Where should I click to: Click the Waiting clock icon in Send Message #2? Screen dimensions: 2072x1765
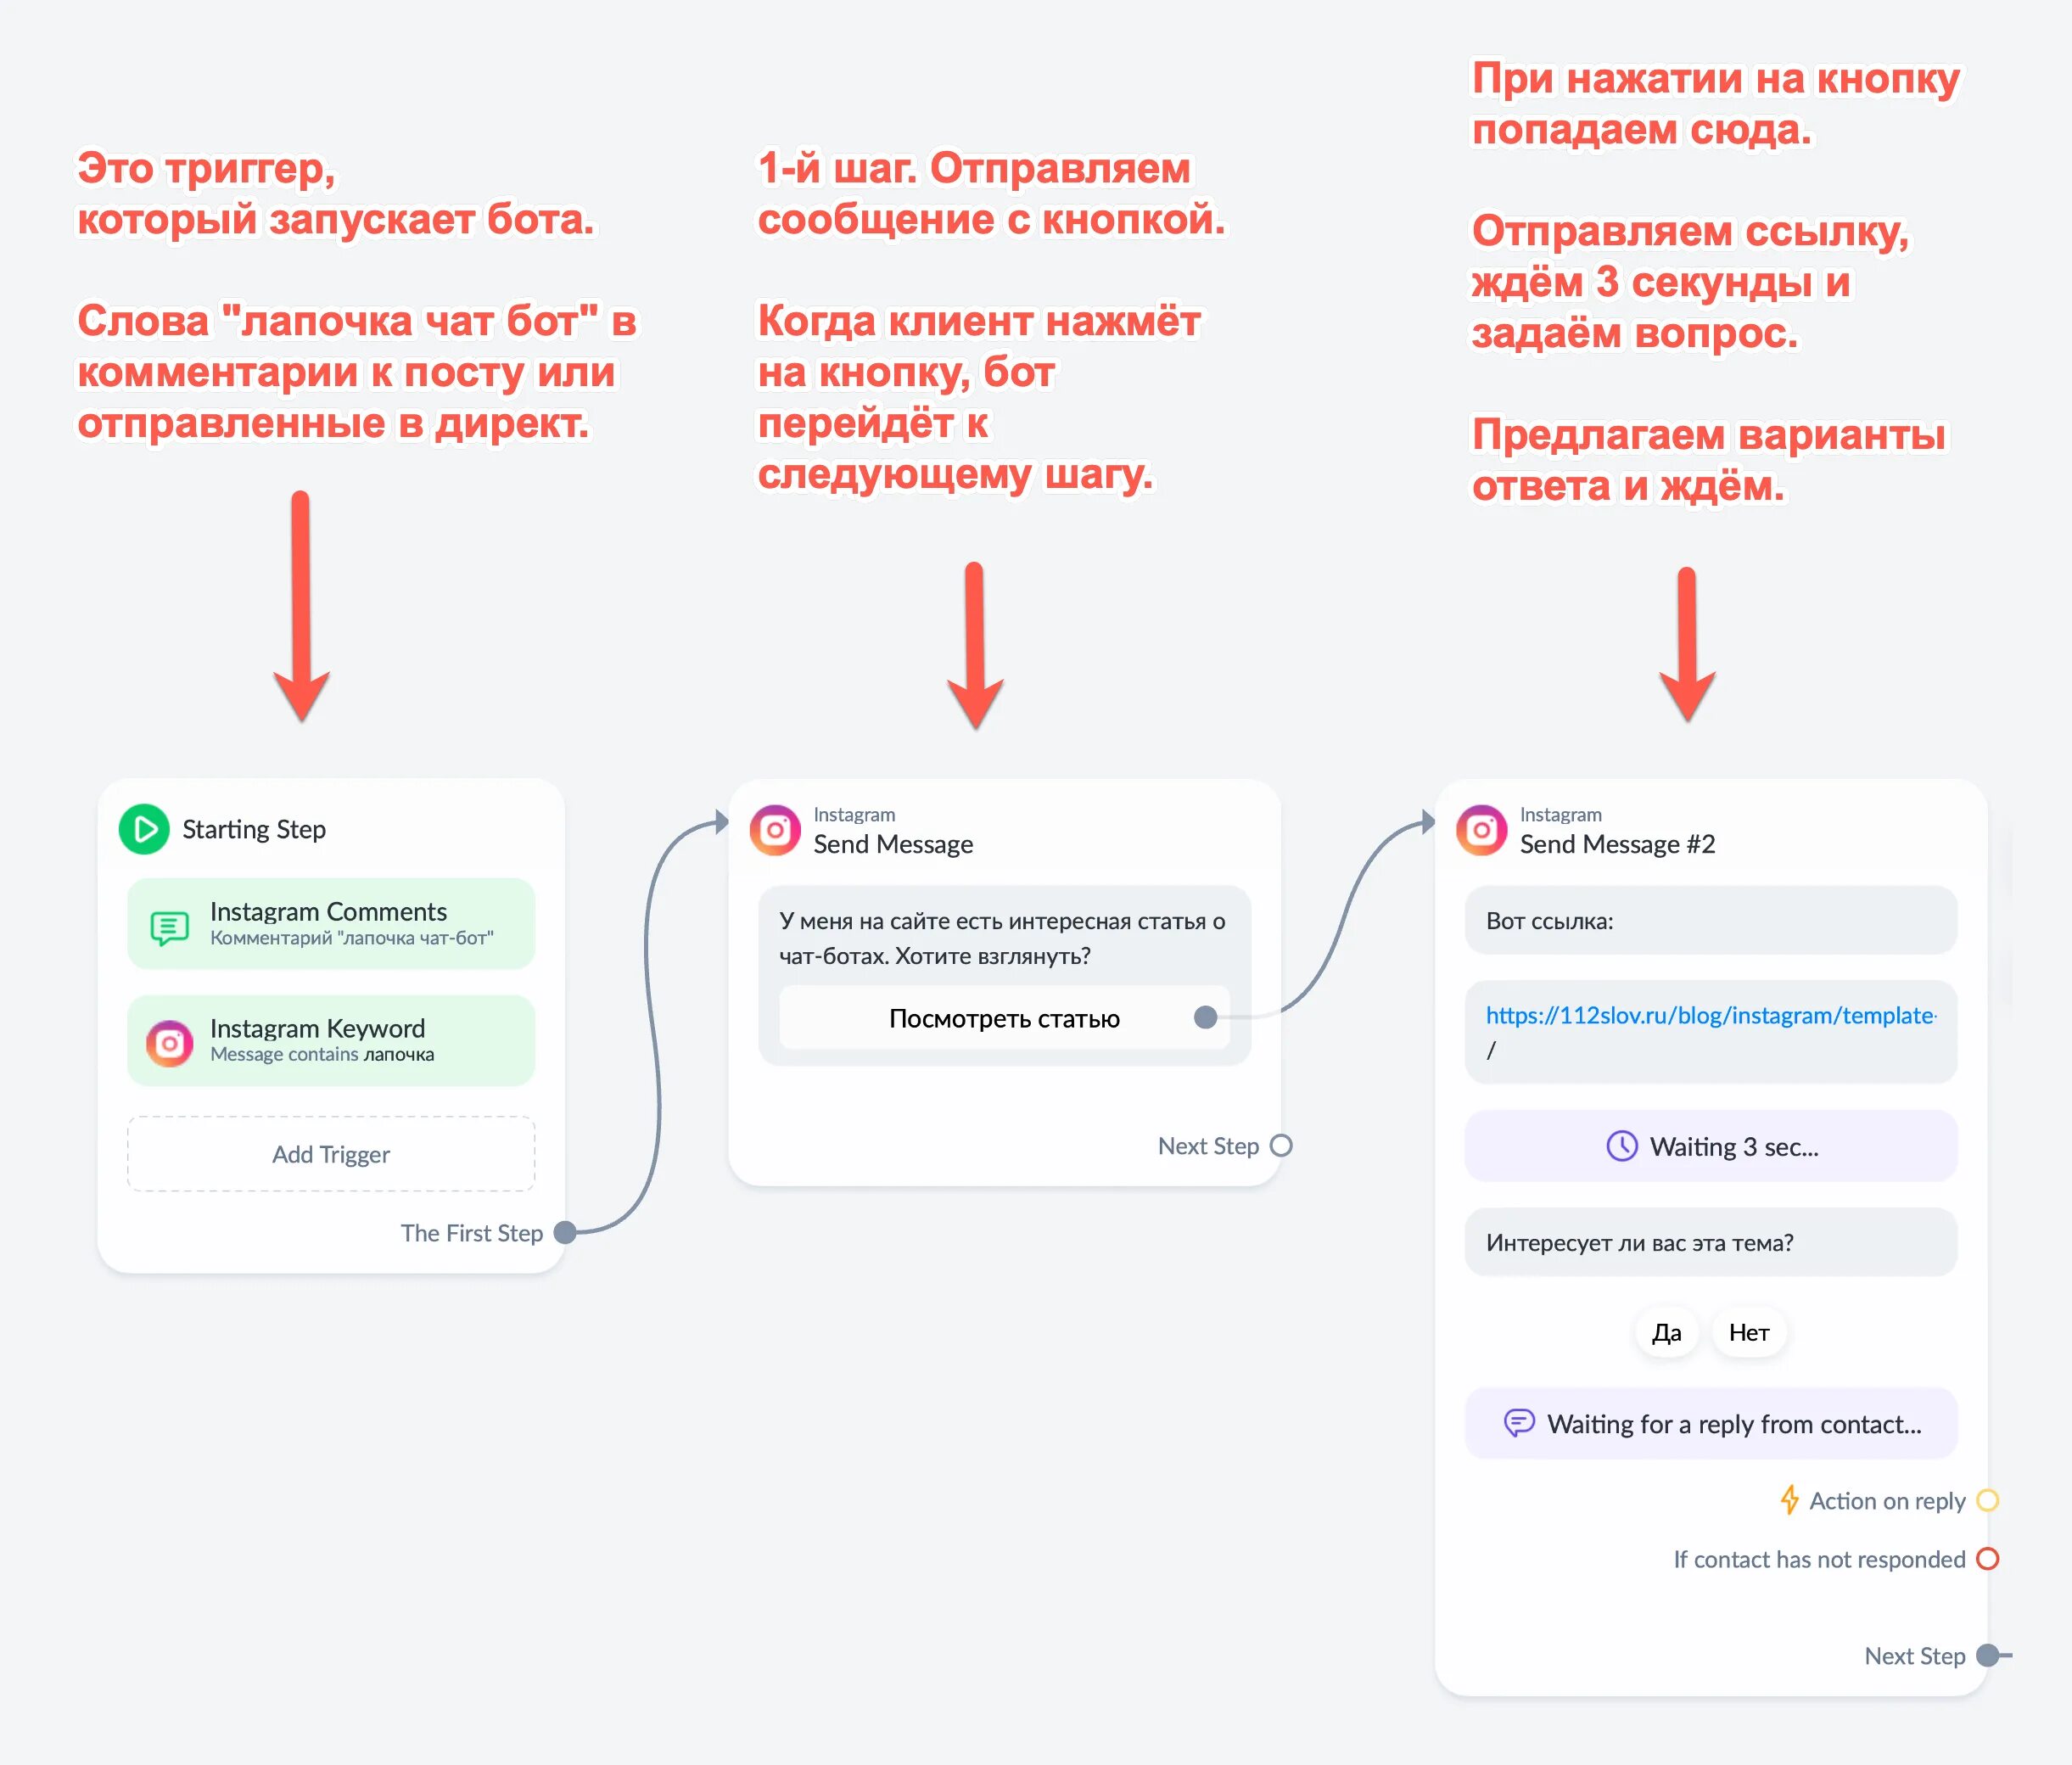(x=1621, y=1143)
